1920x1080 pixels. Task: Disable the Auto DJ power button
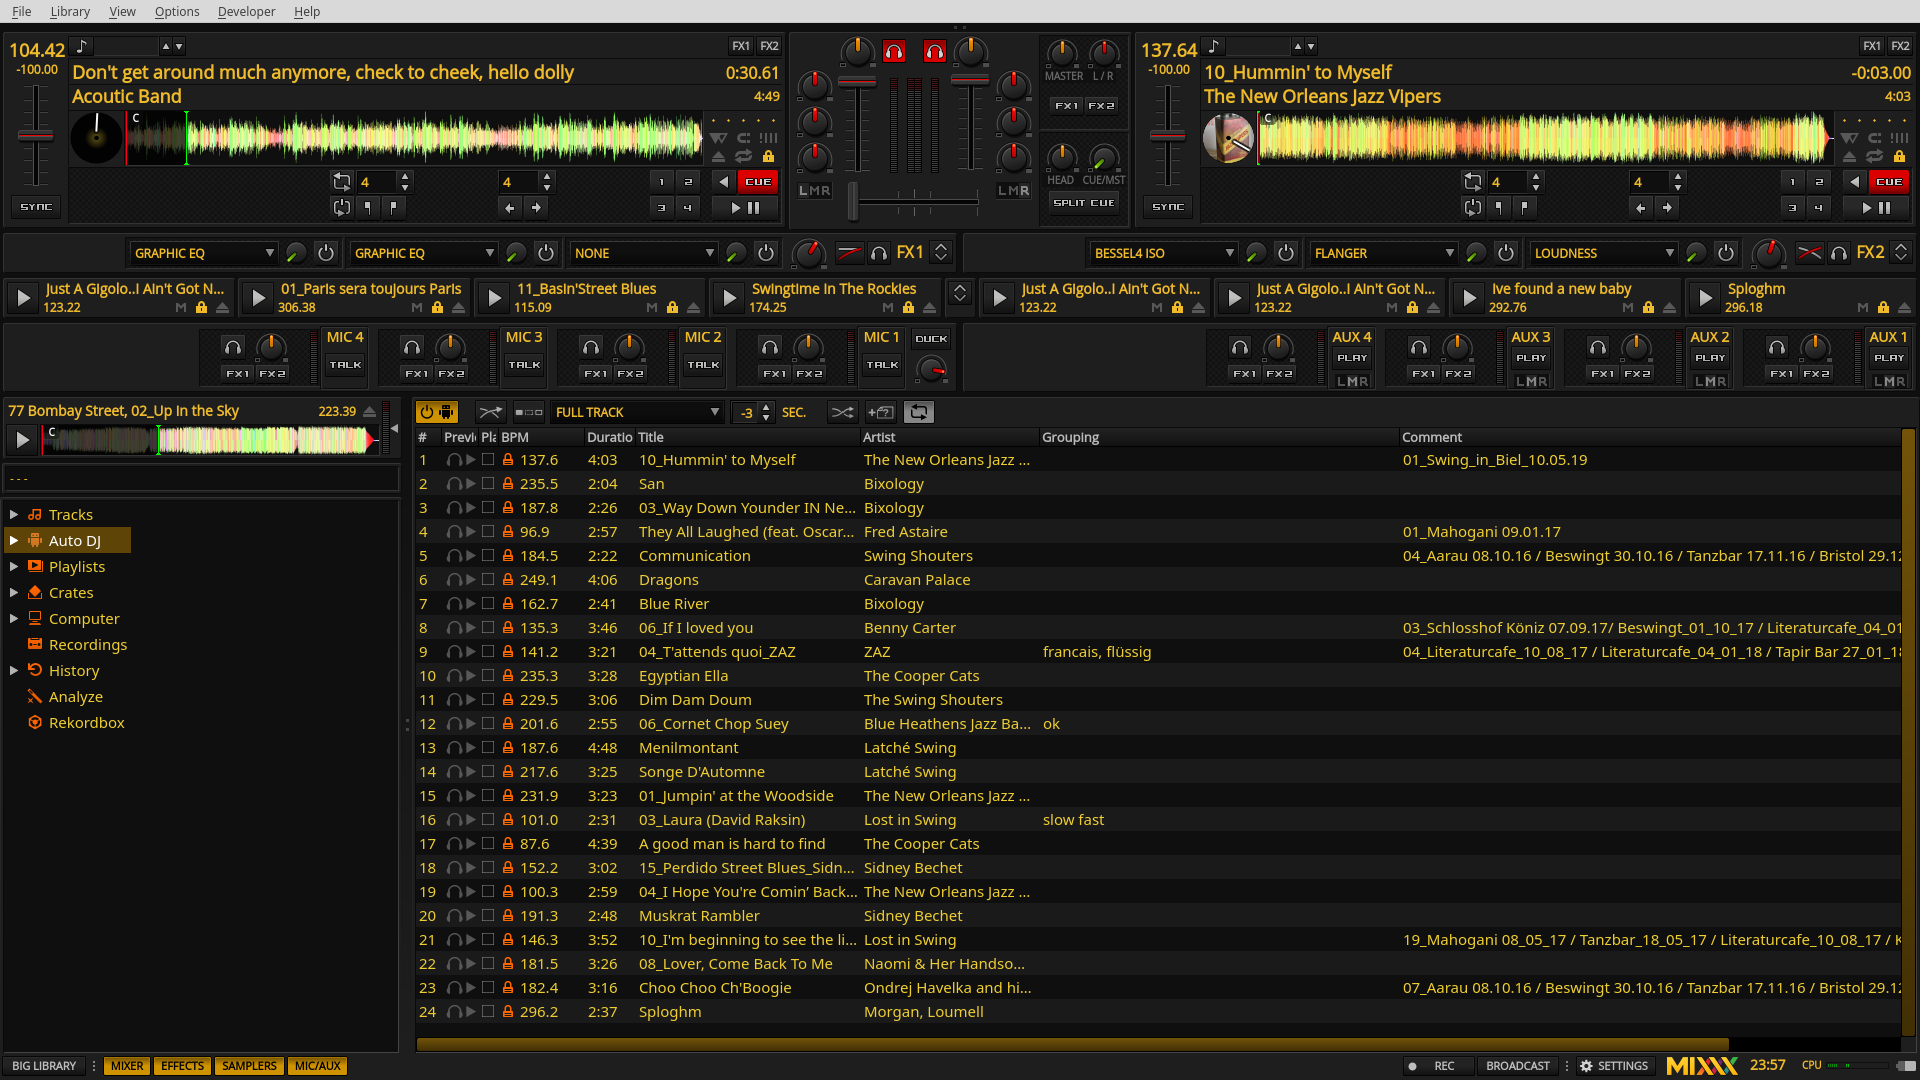436,412
